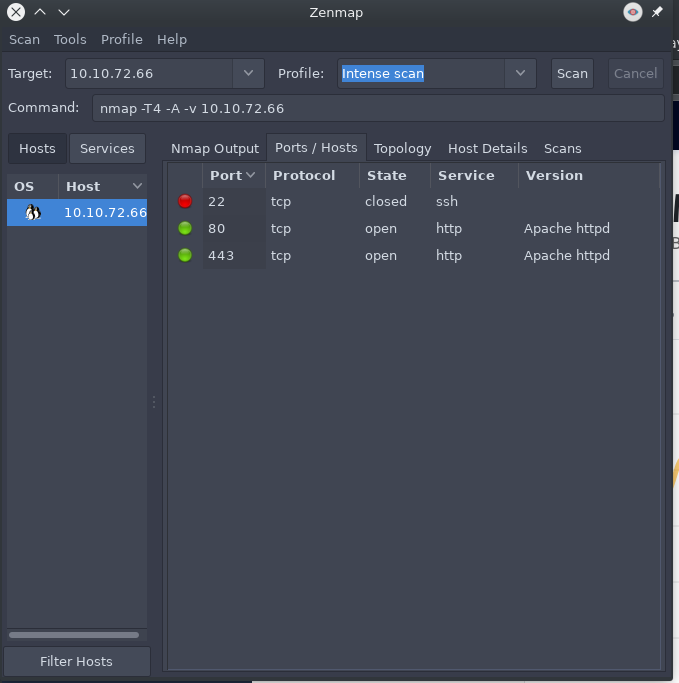This screenshot has height=683, width=679.
Task: Click the red closed-state icon for port 22
Action: pyautogui.click(x=185, y=201)
